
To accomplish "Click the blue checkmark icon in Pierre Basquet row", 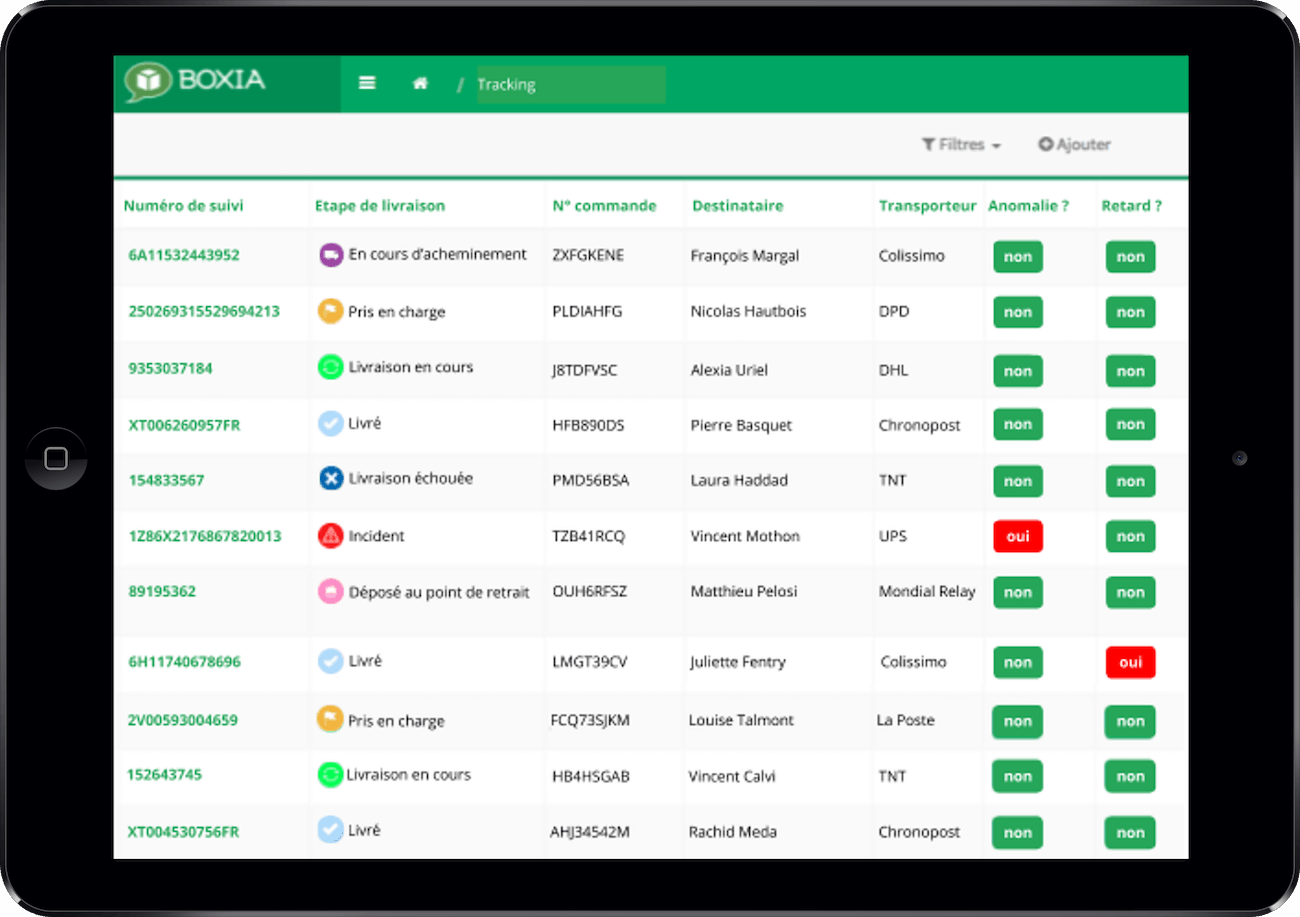I will 331,424.
